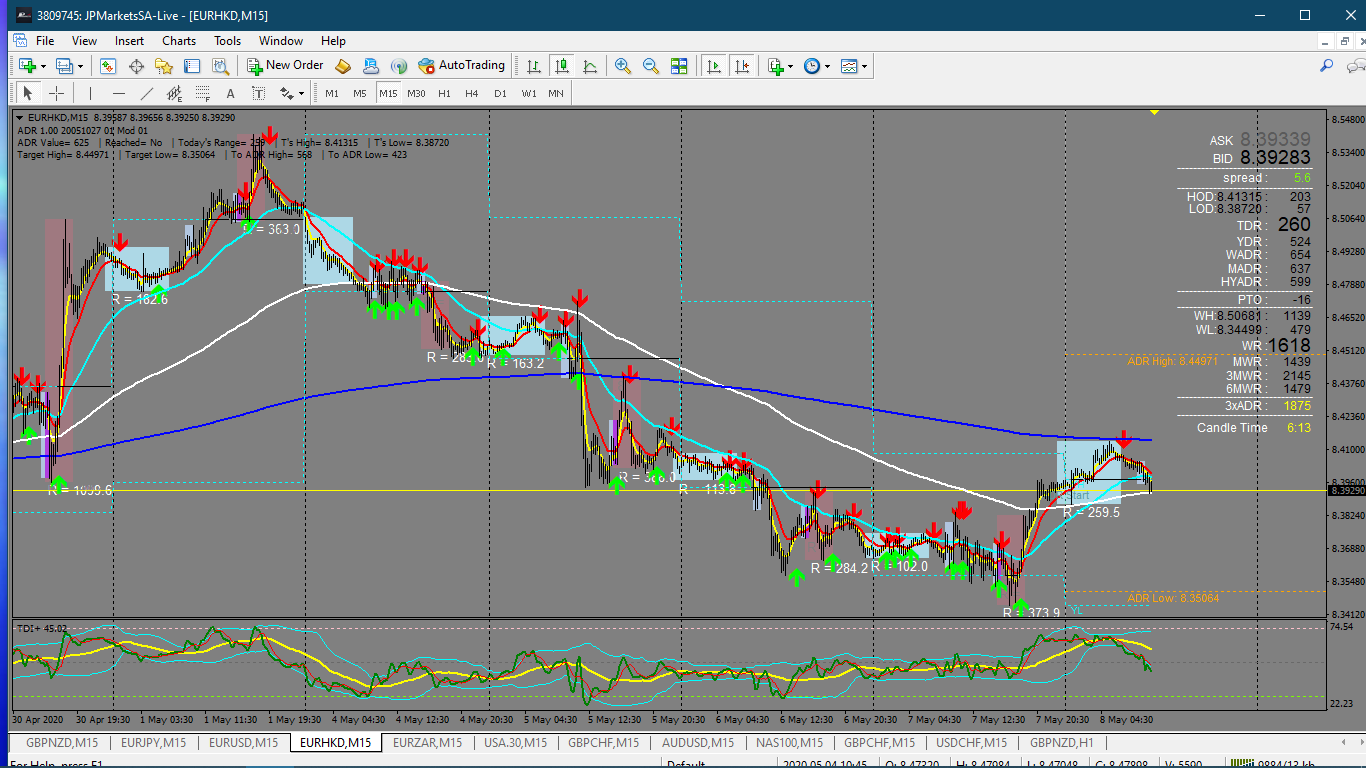Choose the Arrows drawing objects icon

click(x=287, y=93)
